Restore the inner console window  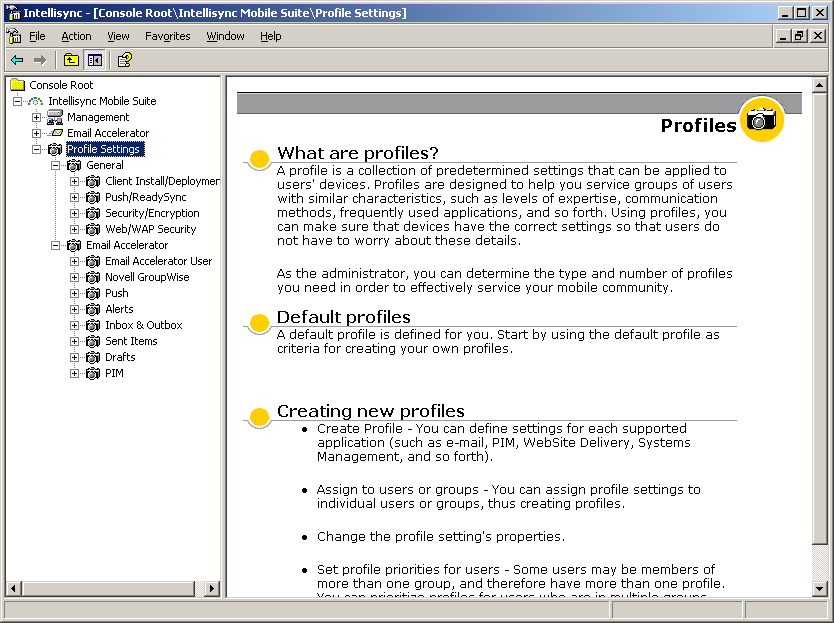[799, 36]
